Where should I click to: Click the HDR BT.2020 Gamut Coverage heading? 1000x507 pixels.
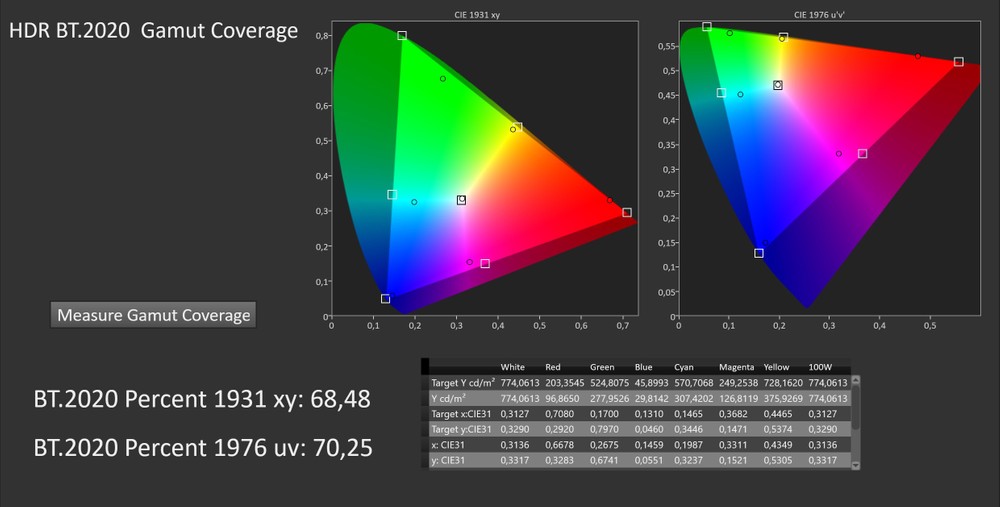tap(153, 31)
